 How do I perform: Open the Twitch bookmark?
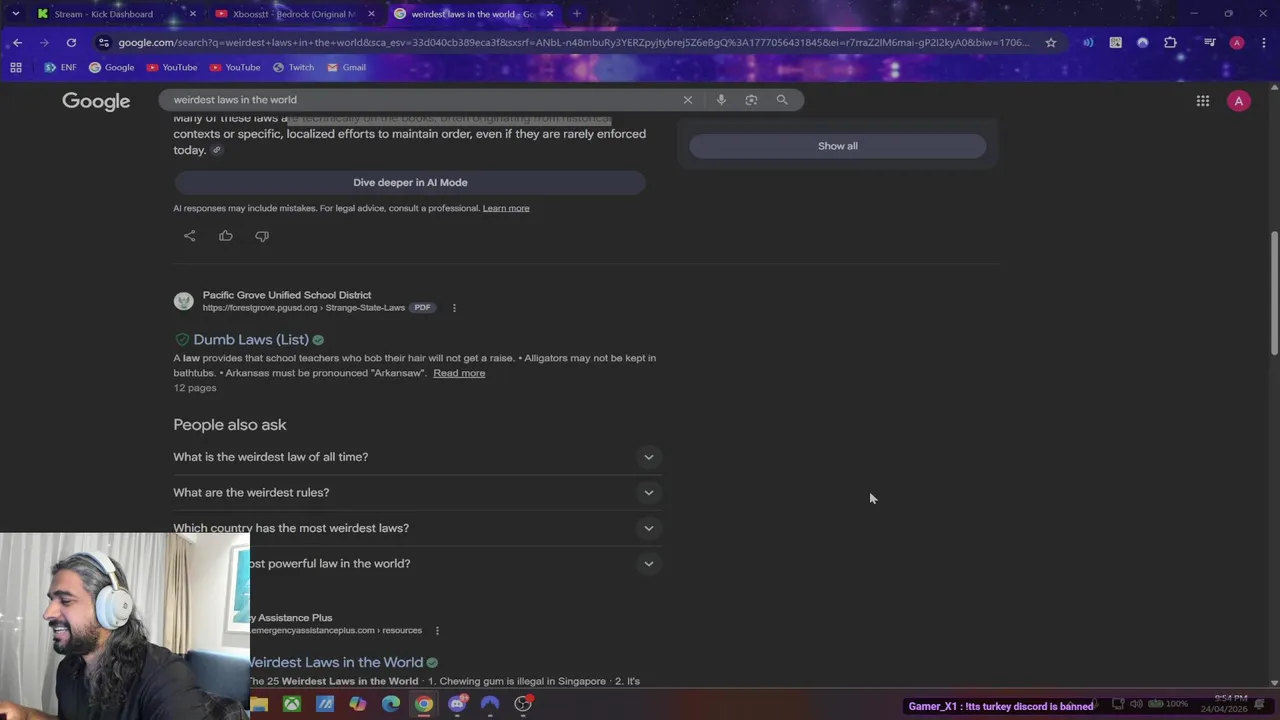tap(293, 67)
